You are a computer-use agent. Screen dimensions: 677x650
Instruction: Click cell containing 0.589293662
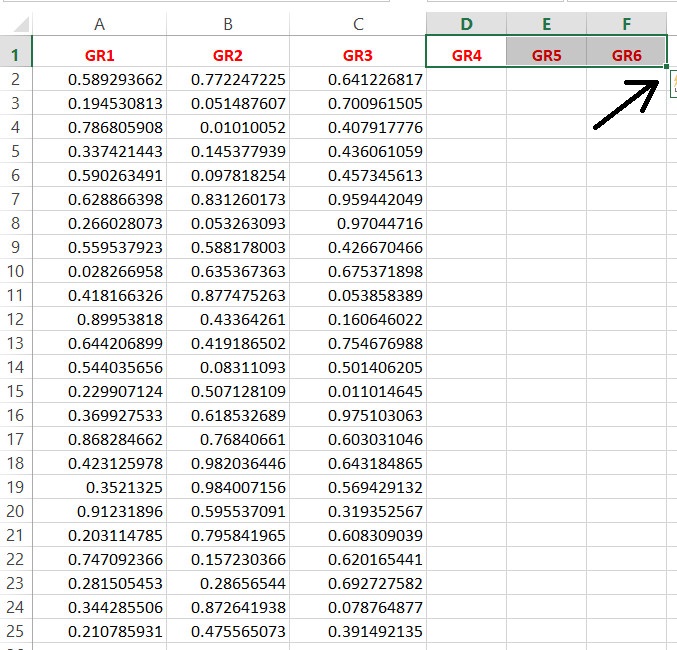pyautogui.click(x=99, y=79)
